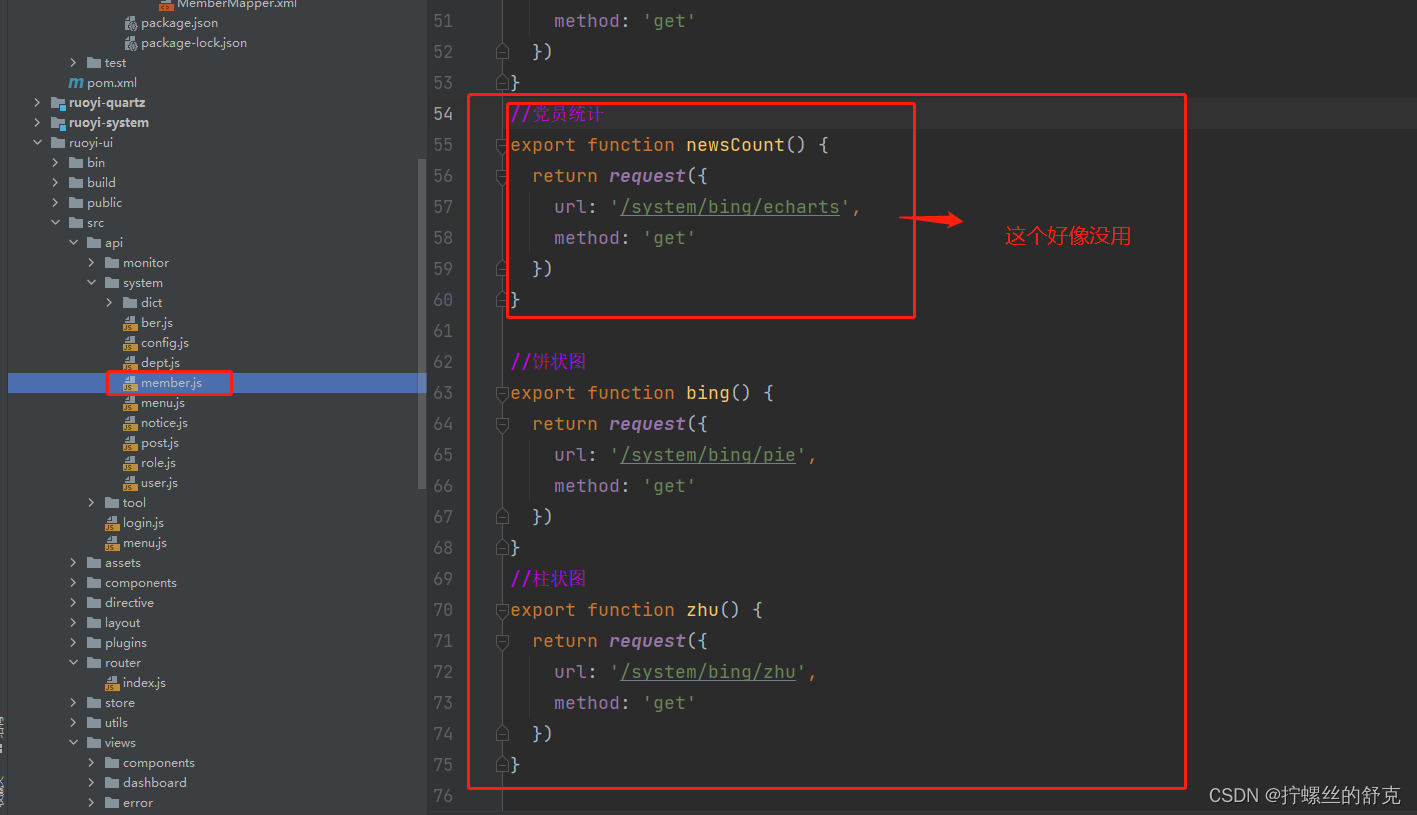Expand the test folder
Image resolution: width=1417 pixels, height=815 pixels.
pyautogui.click(x=73, y=63)
